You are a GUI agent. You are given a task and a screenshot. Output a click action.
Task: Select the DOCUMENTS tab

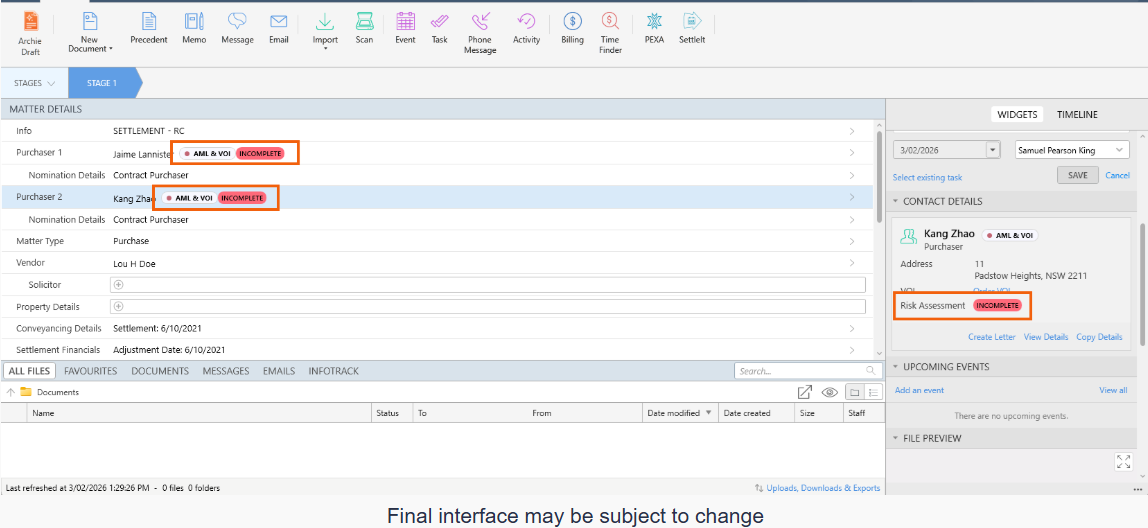(160, 371)
